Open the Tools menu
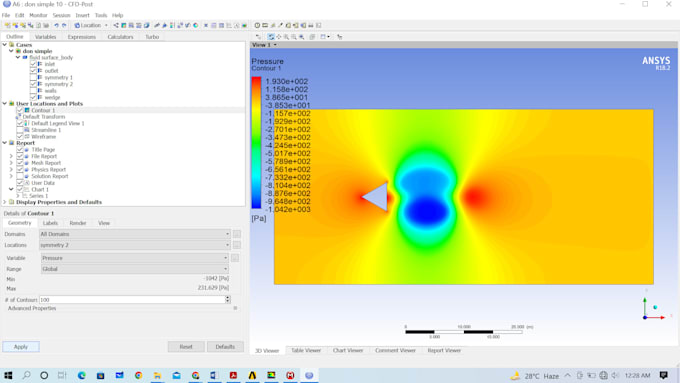Screen dimensions: 680x383 [x=101, y=15]
